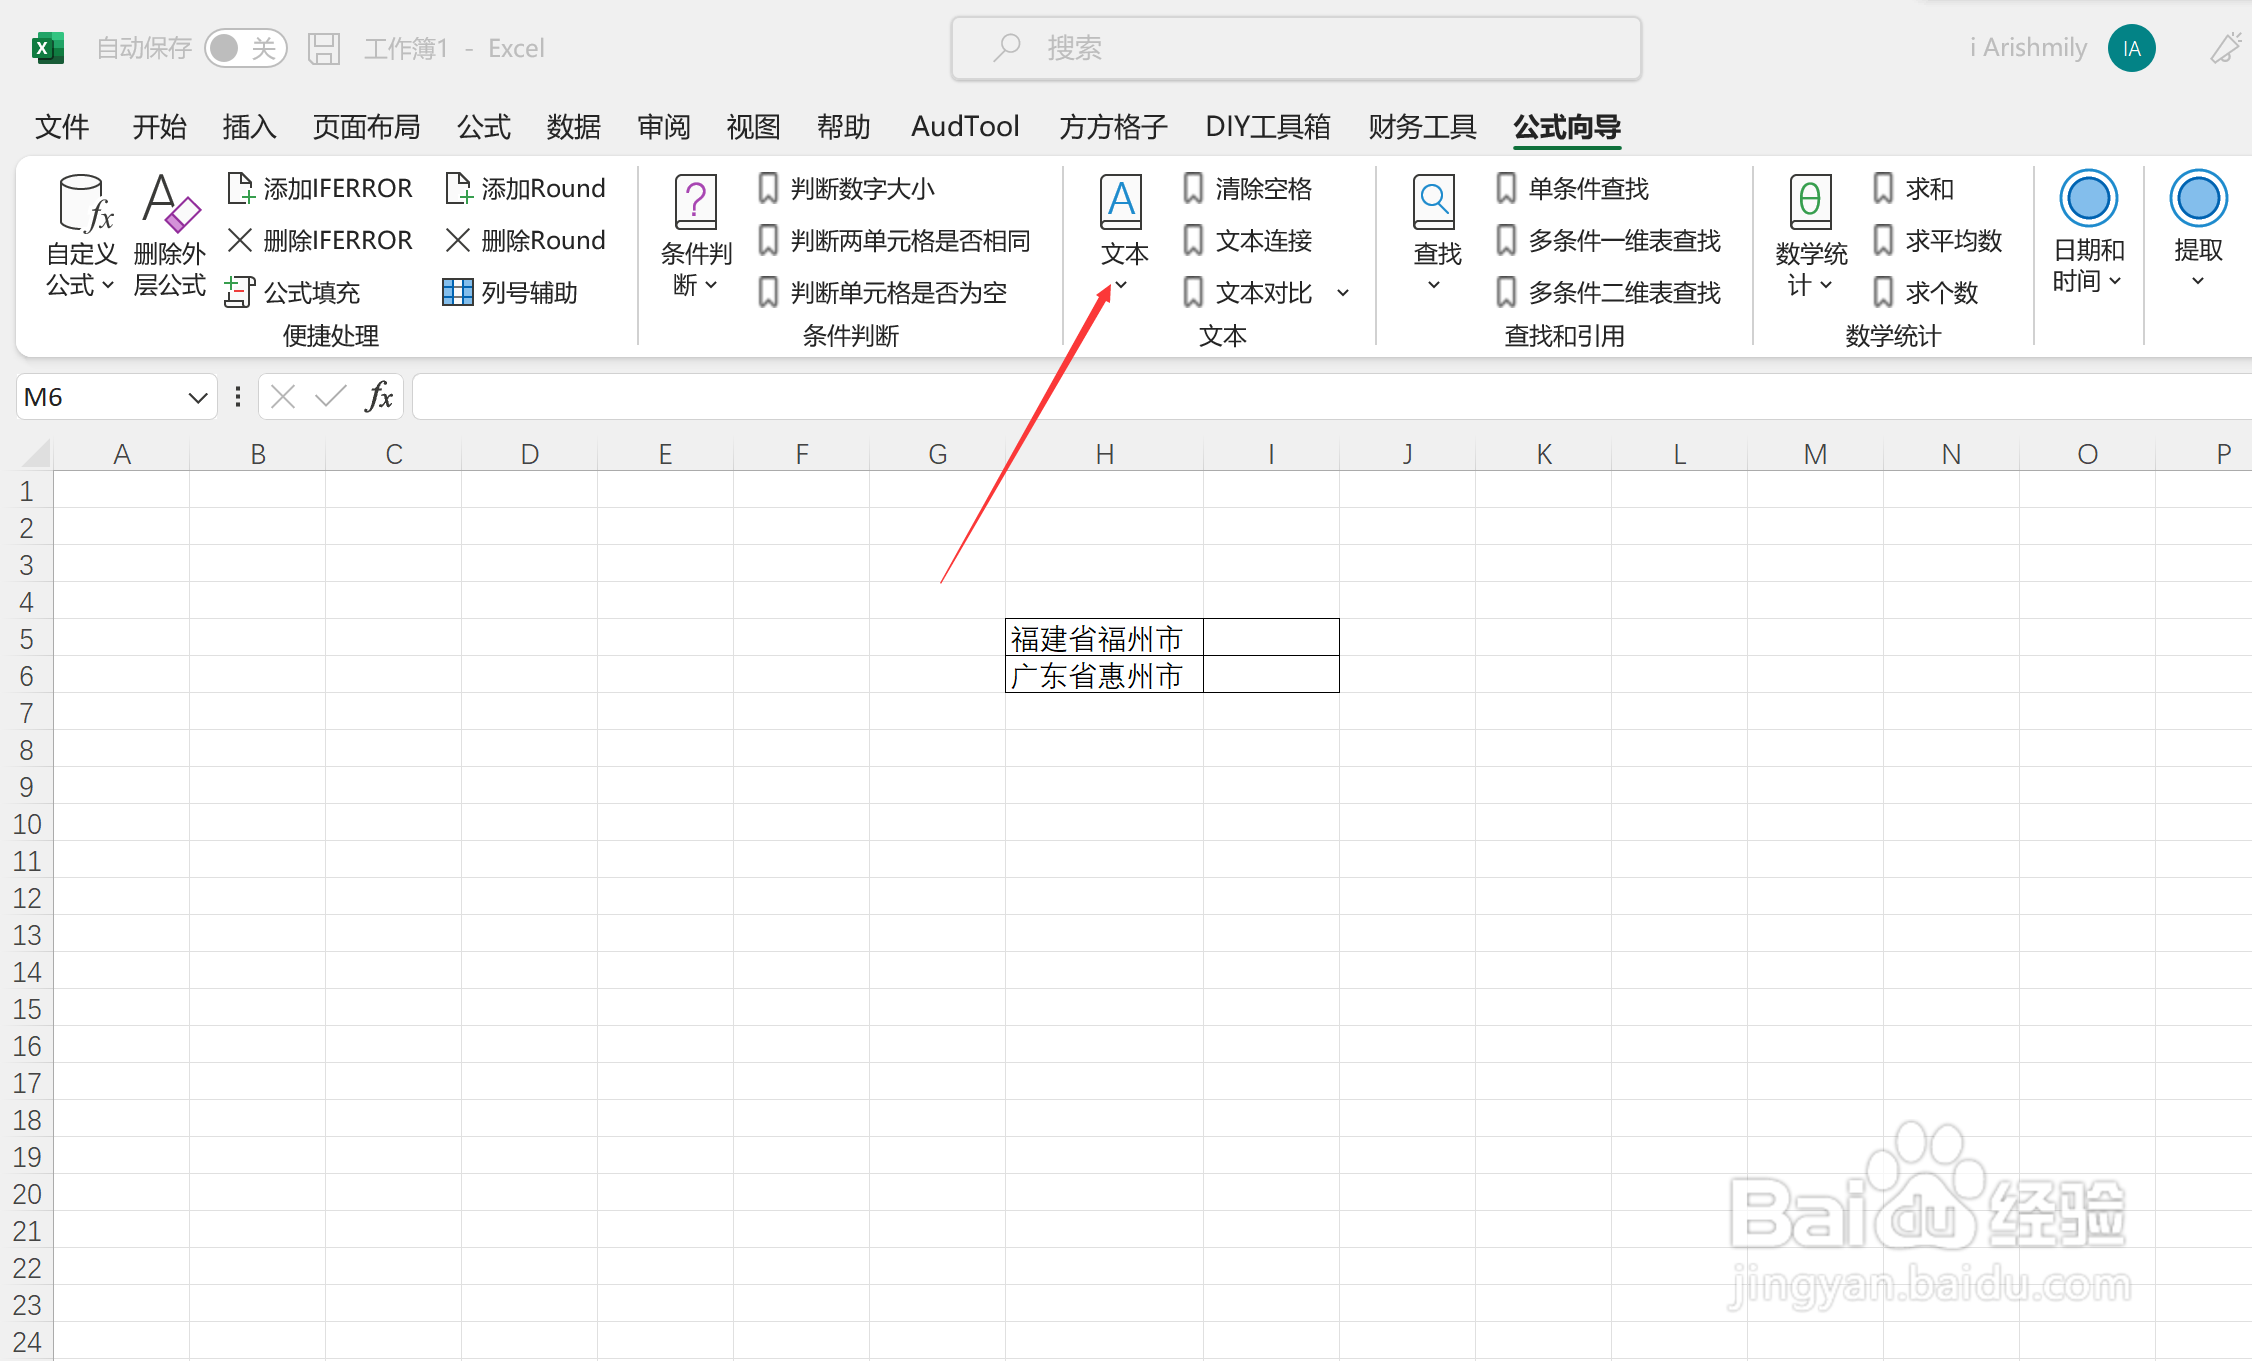Select 判断两单元格是否相同 command
Viewport: 2252px width, 1361px height.
click(894, 240)
